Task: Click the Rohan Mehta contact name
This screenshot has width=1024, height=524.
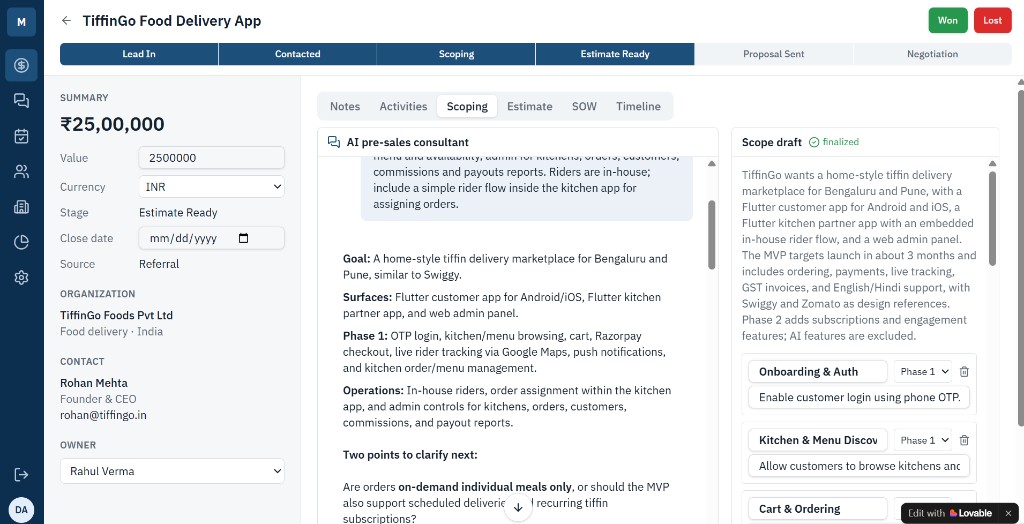Action: click(94, 383)
